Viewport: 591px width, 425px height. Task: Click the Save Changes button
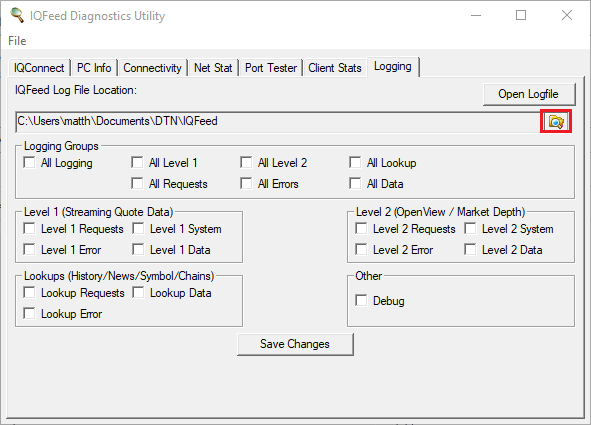(x=295, y=344)
